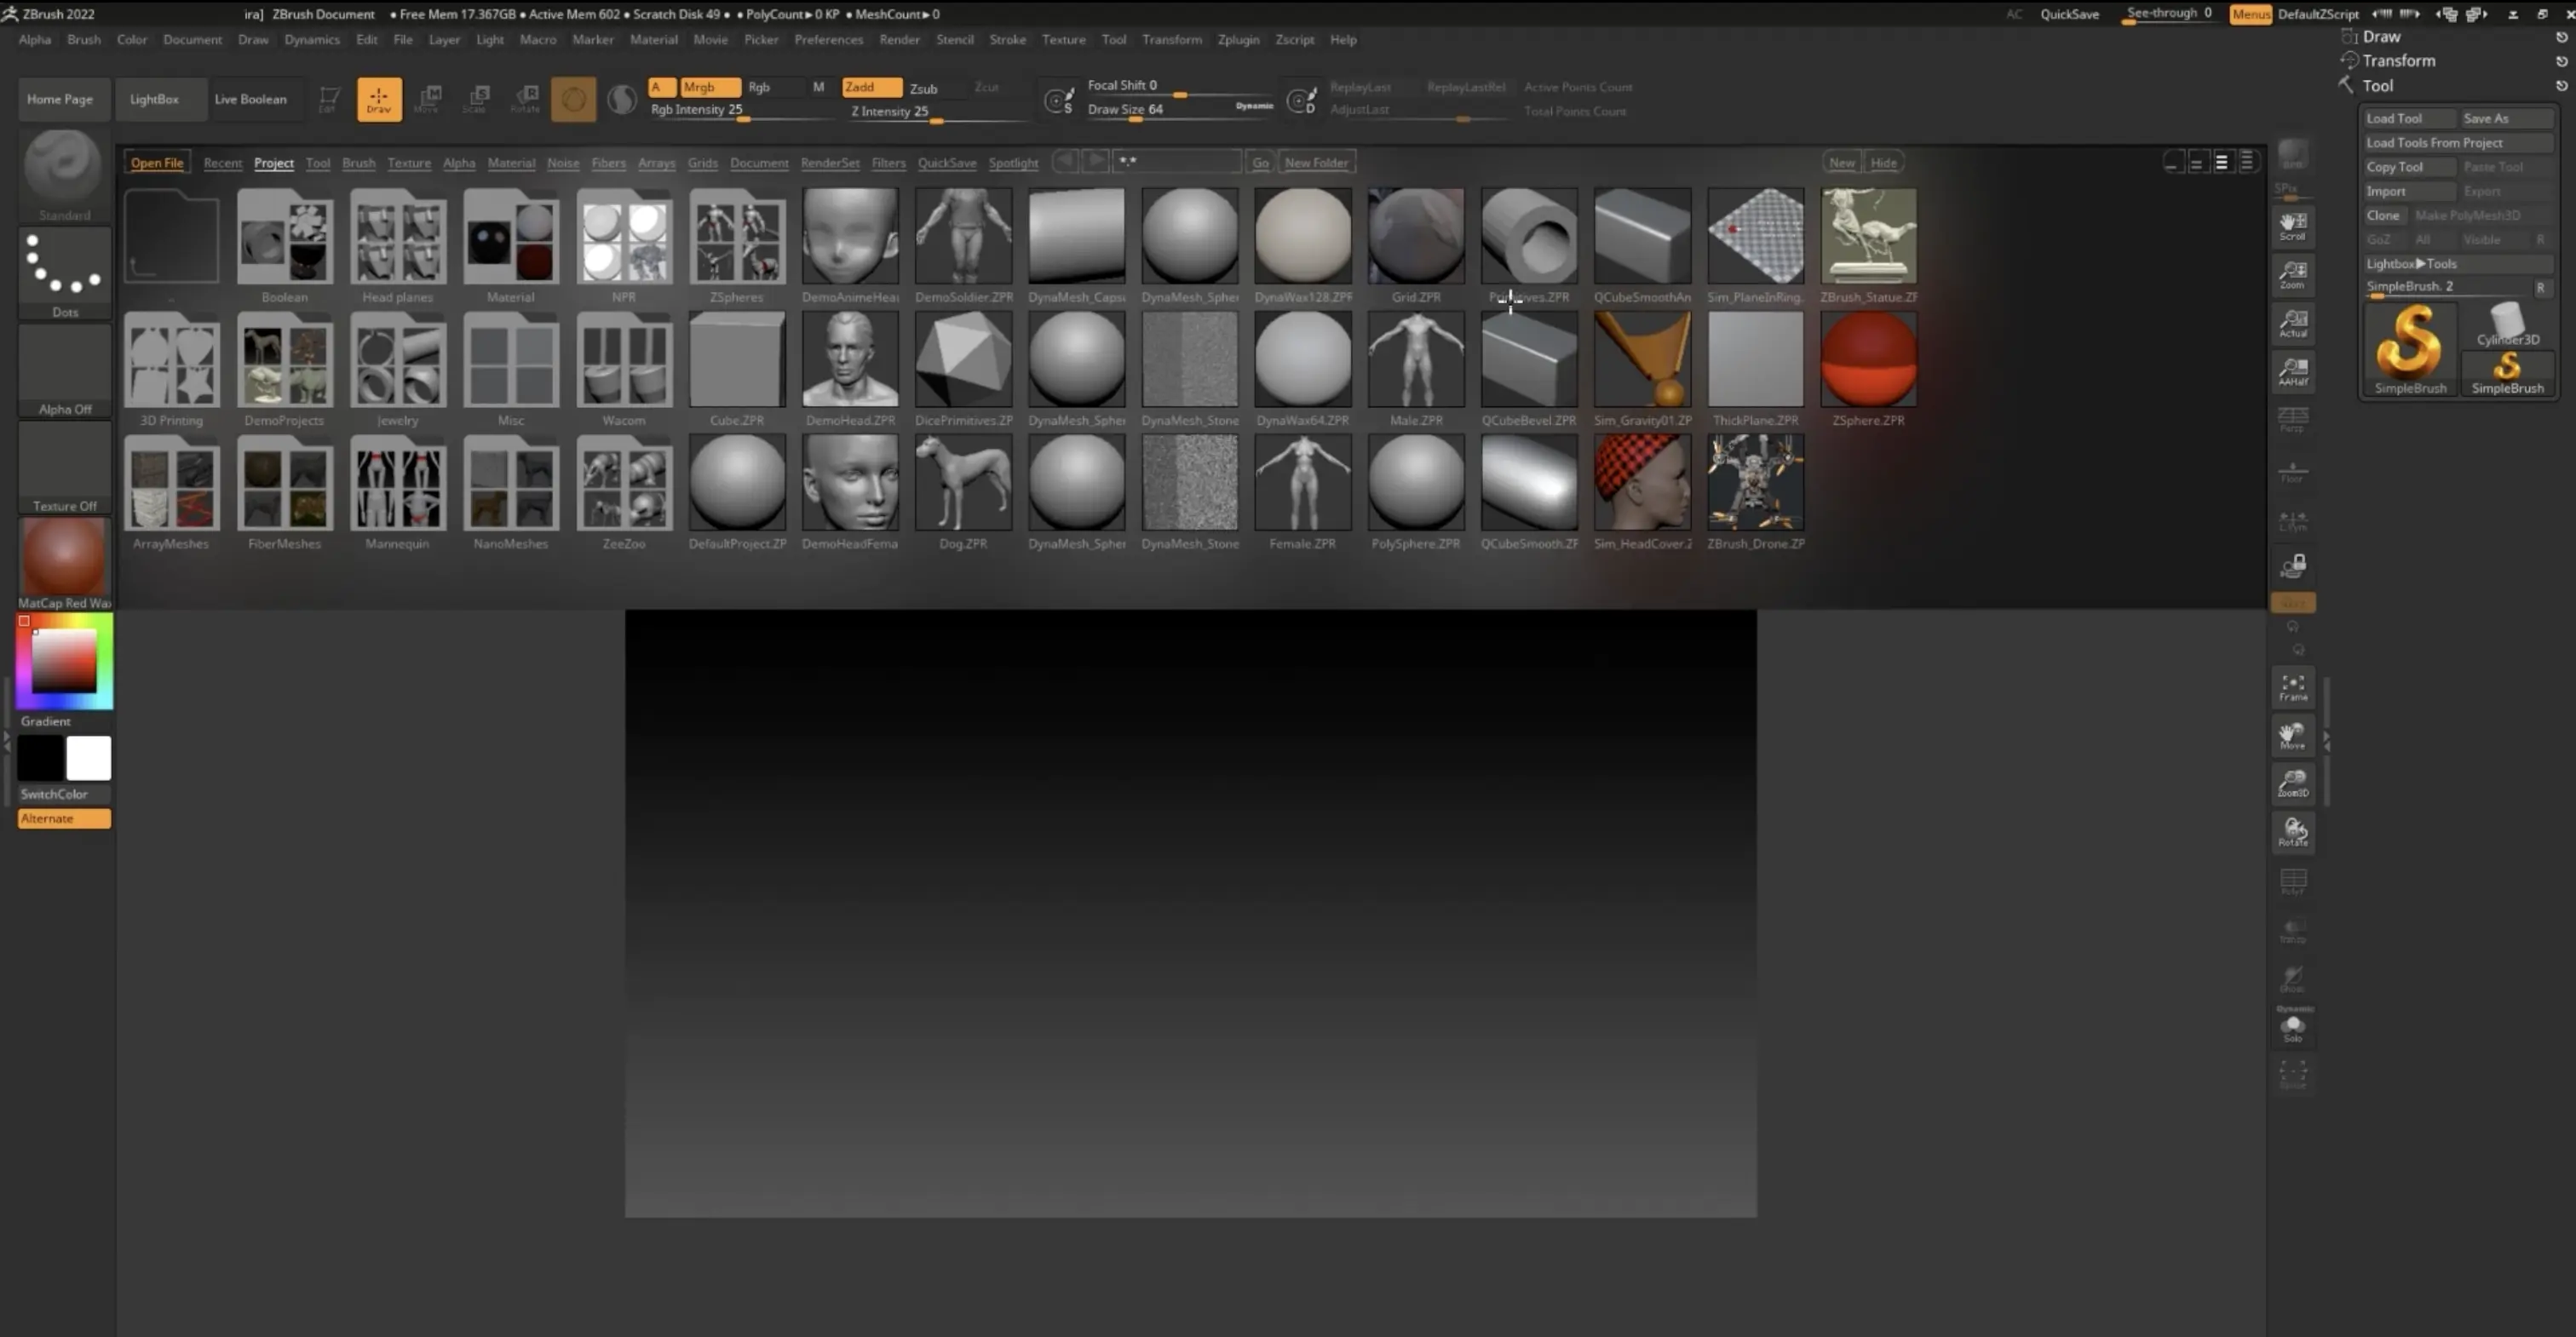Click the Load Tool button

[x=2404, y=118]
